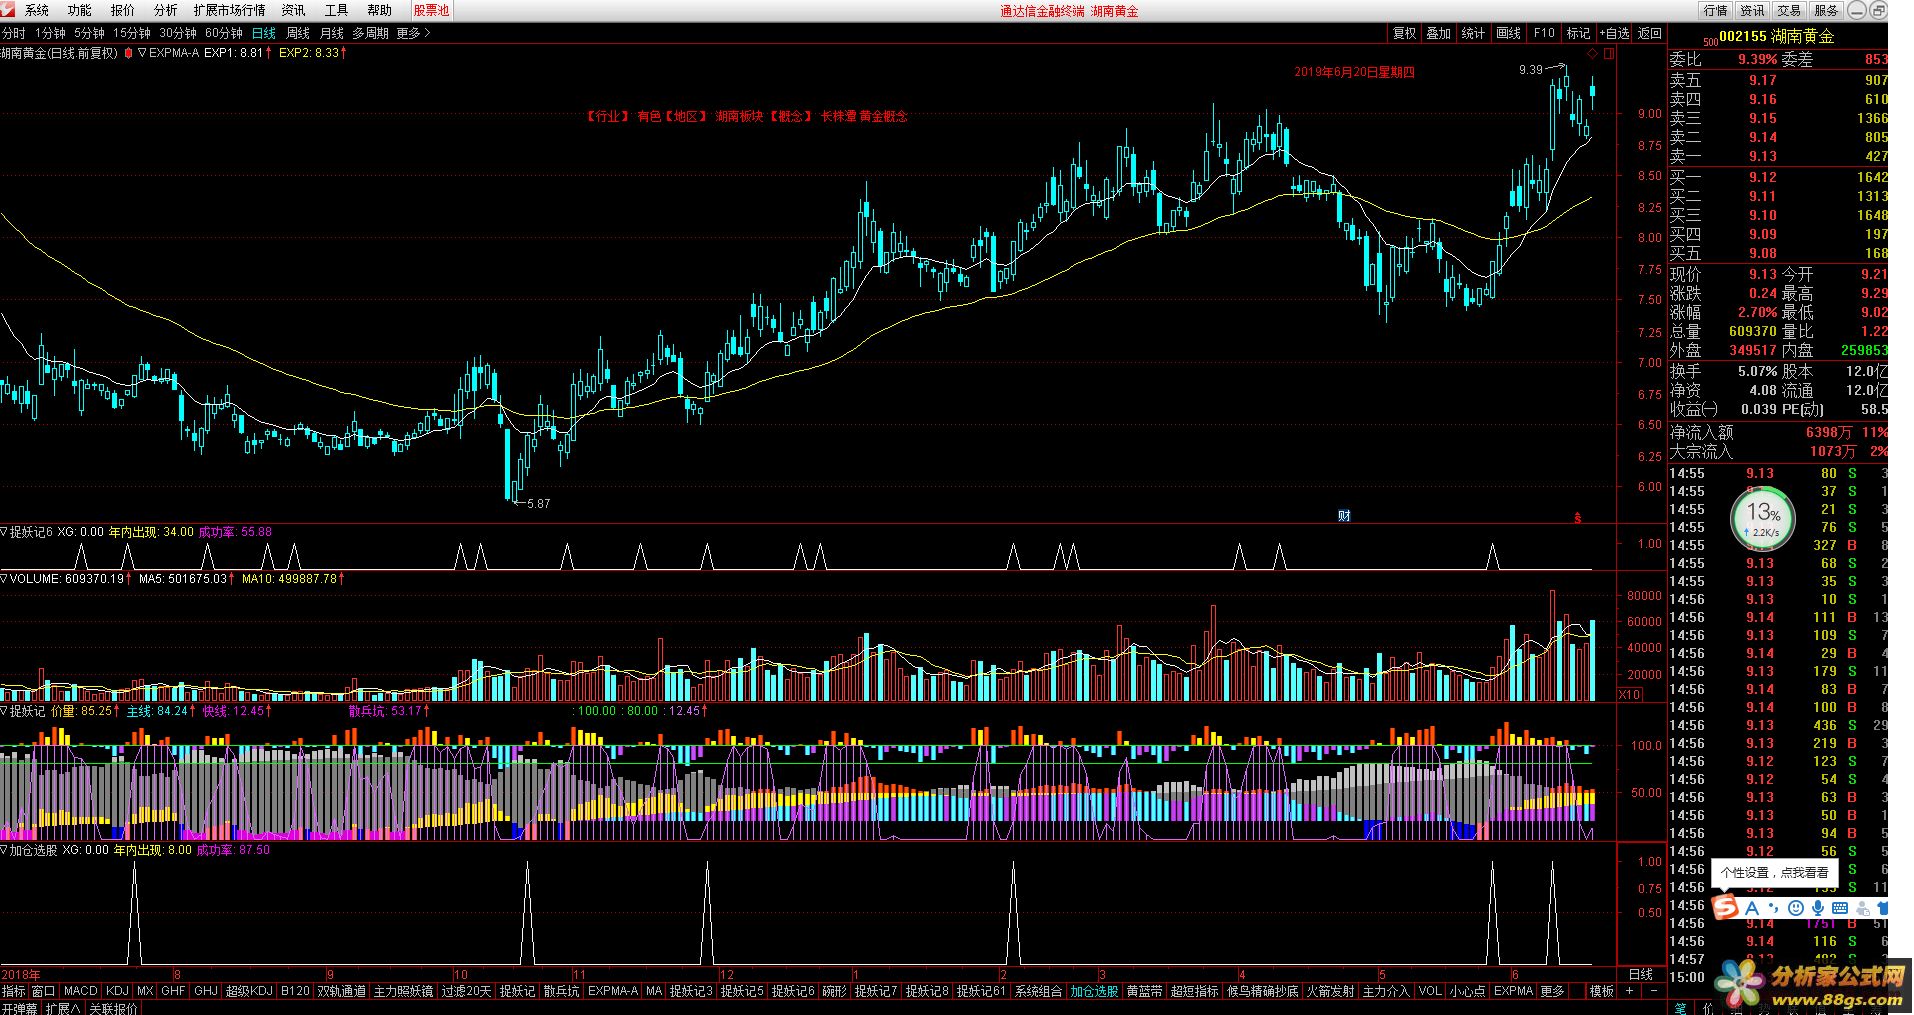Select the 周线 weekly period
Image resolution: width=1914 pixels, height=1015 pixels.
coord(298,33)
